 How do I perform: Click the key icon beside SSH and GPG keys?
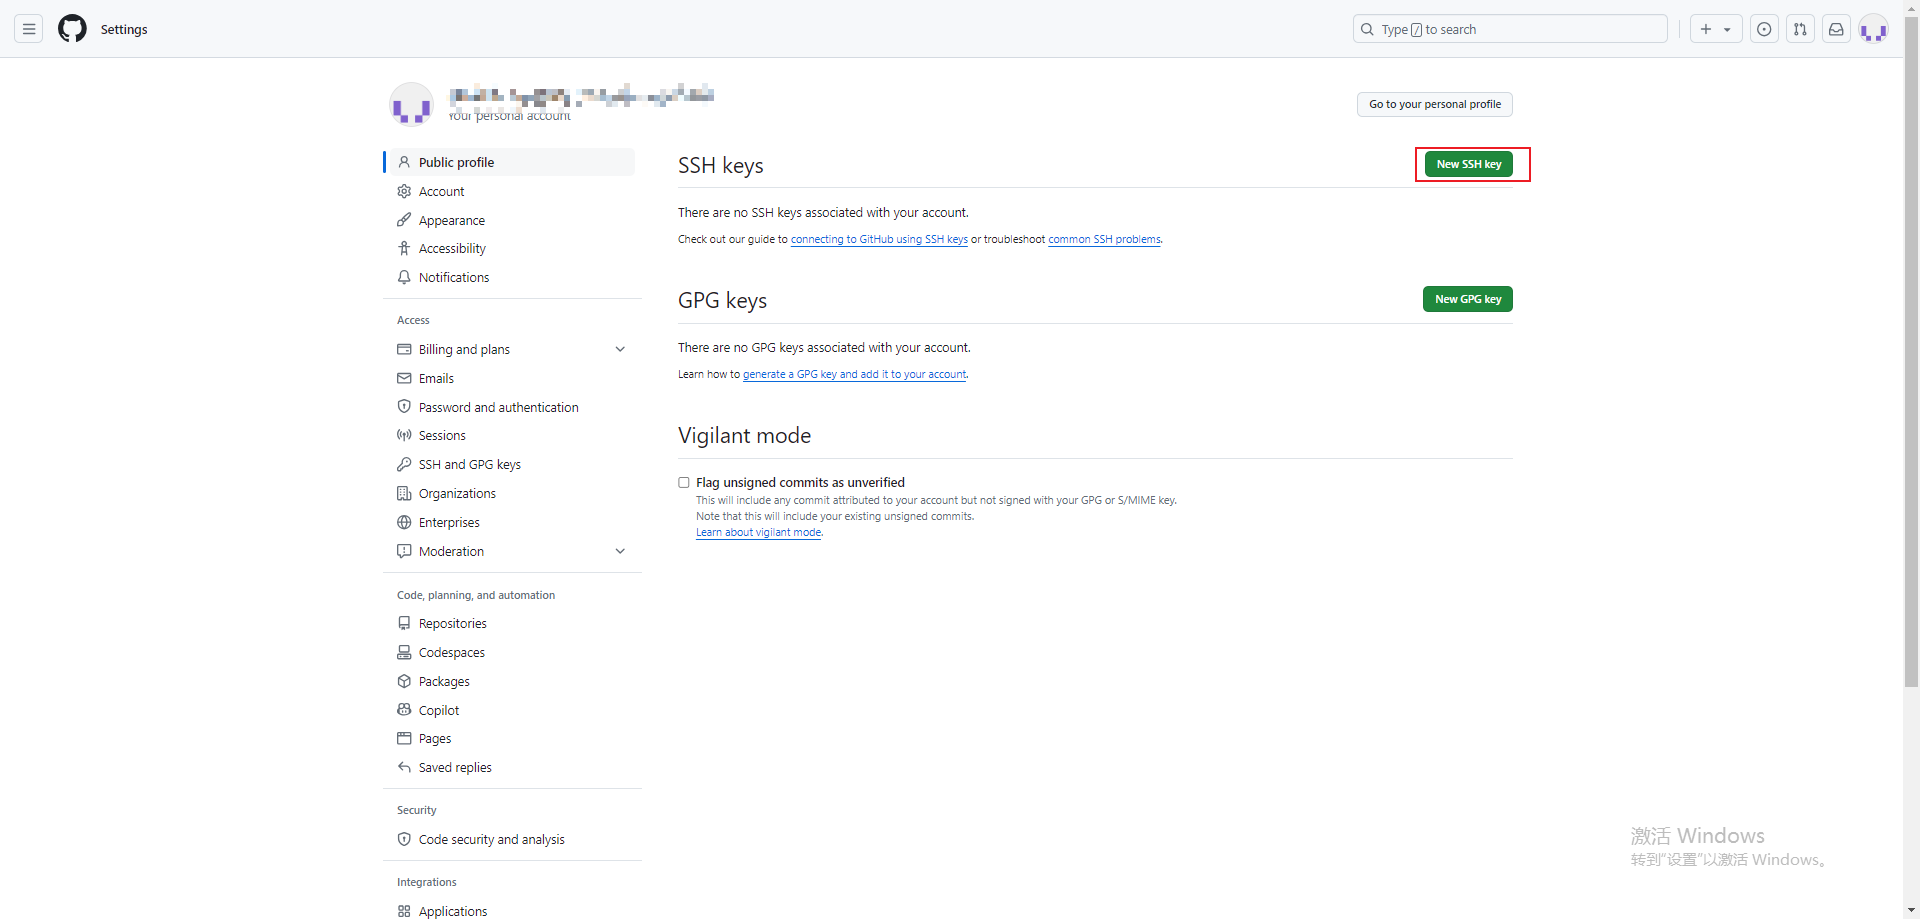404,464
